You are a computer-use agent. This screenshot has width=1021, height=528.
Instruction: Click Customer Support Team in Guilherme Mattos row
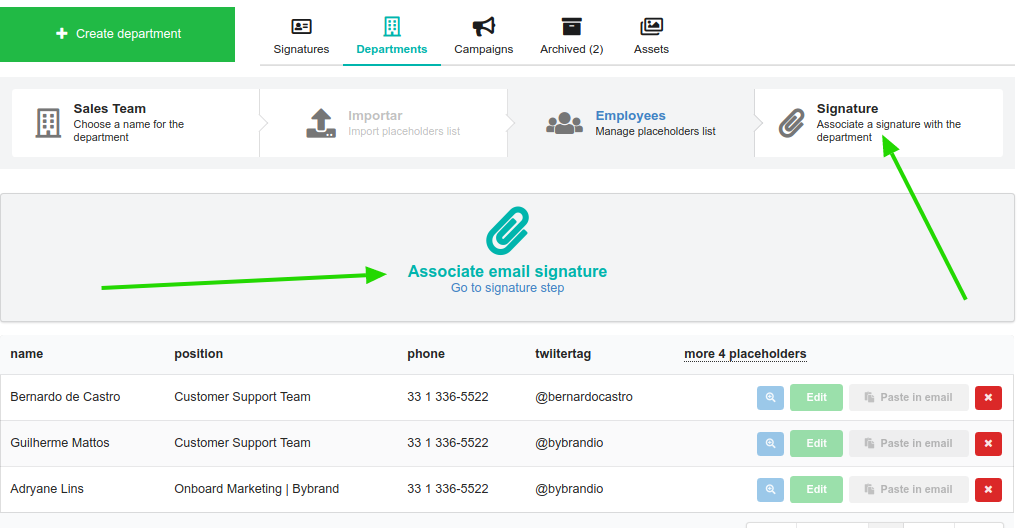coord(242,443)
